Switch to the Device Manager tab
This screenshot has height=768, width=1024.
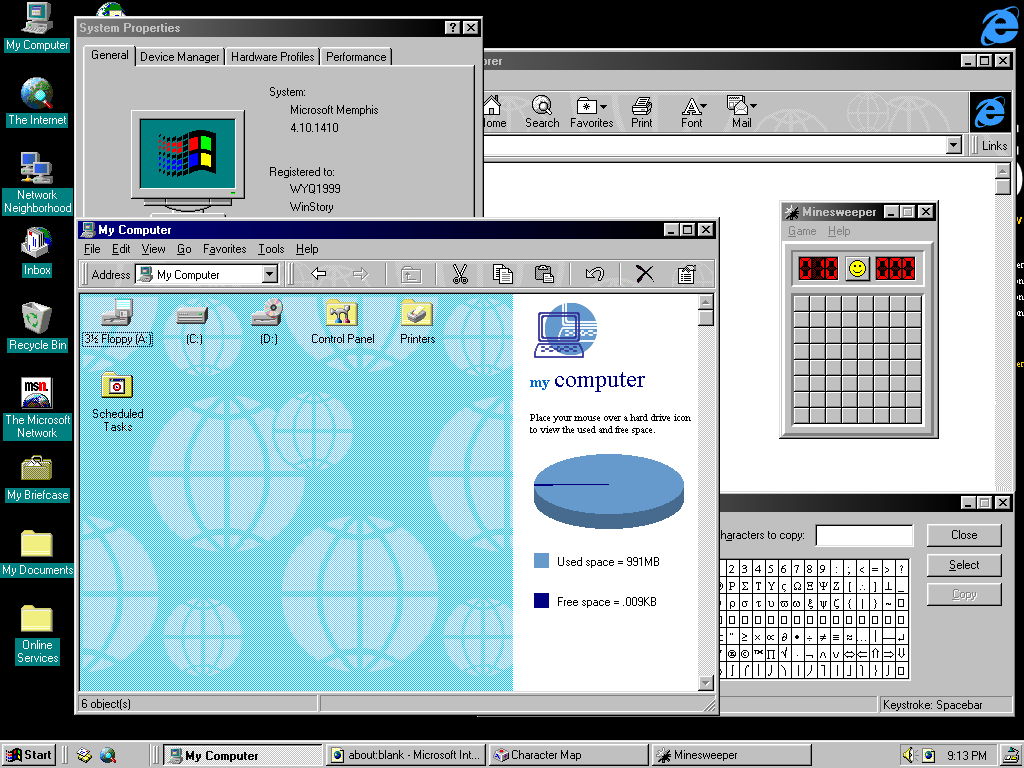coord(180,57)
